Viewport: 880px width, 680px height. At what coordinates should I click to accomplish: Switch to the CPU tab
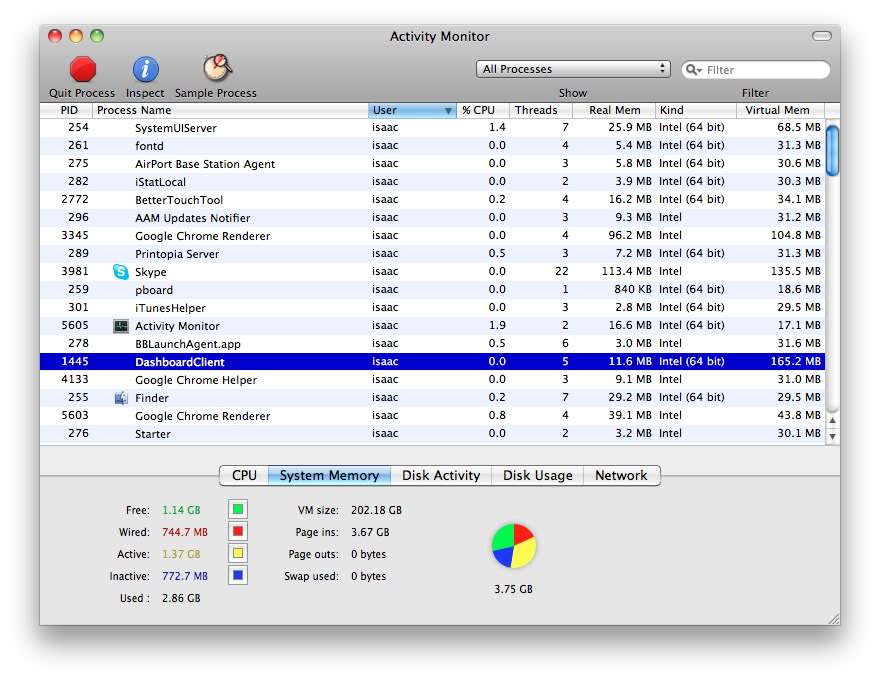coord(244,475)
